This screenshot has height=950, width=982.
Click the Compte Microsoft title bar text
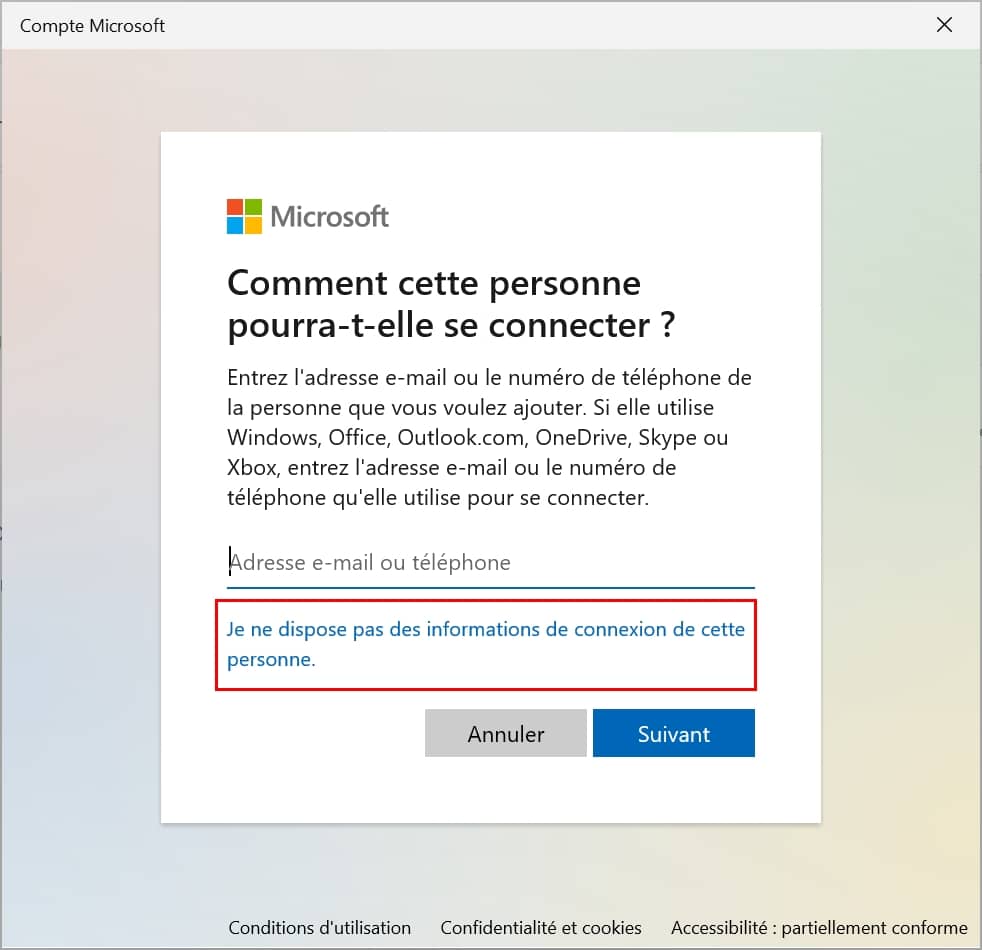coord(92,25)
